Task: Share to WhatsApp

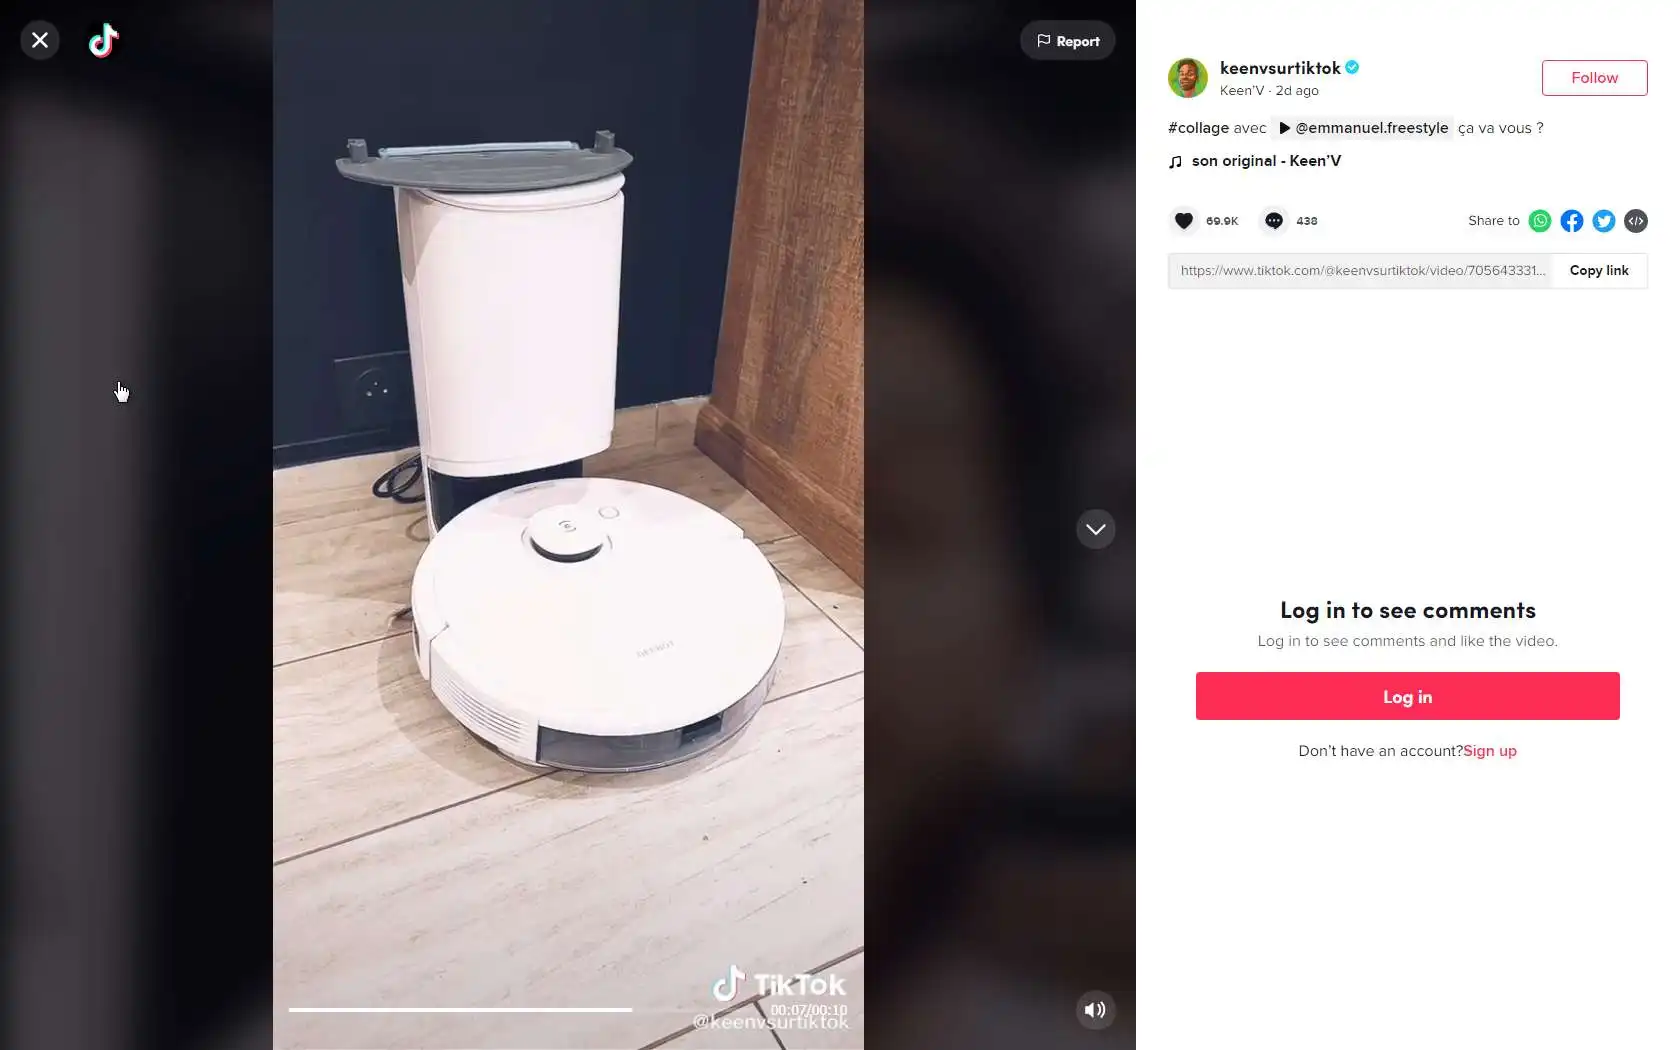Action: (x=1540, y=221)
